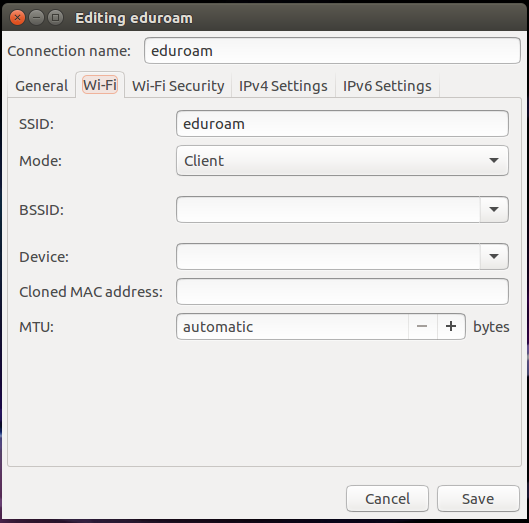Image resolution: width=529 pixels, height=523 pixels.
Task: Save the eduroam connection settings
Action: pos(478,499)
